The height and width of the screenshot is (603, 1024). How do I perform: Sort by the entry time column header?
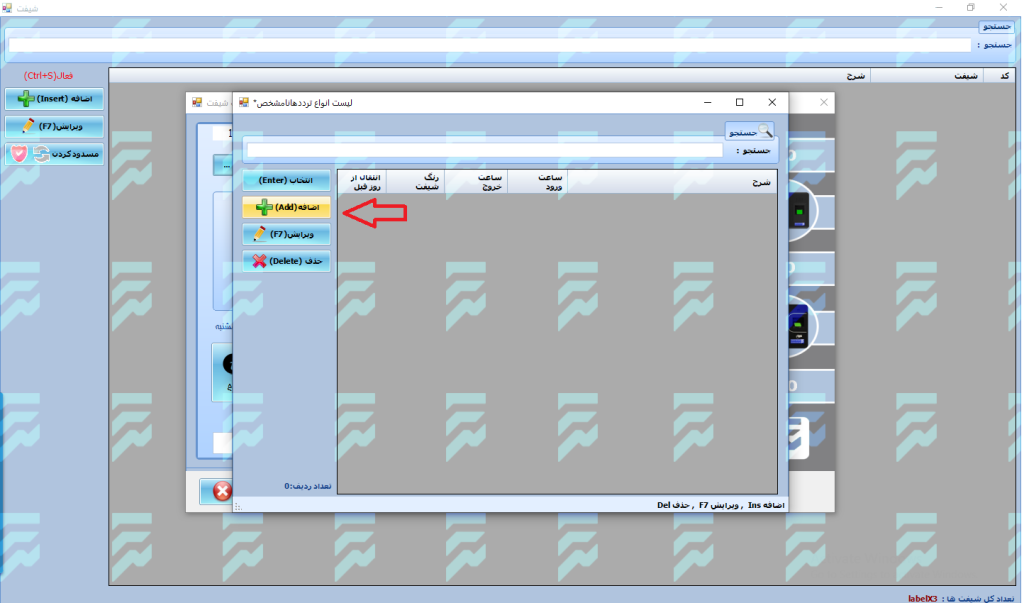[538, 181]
